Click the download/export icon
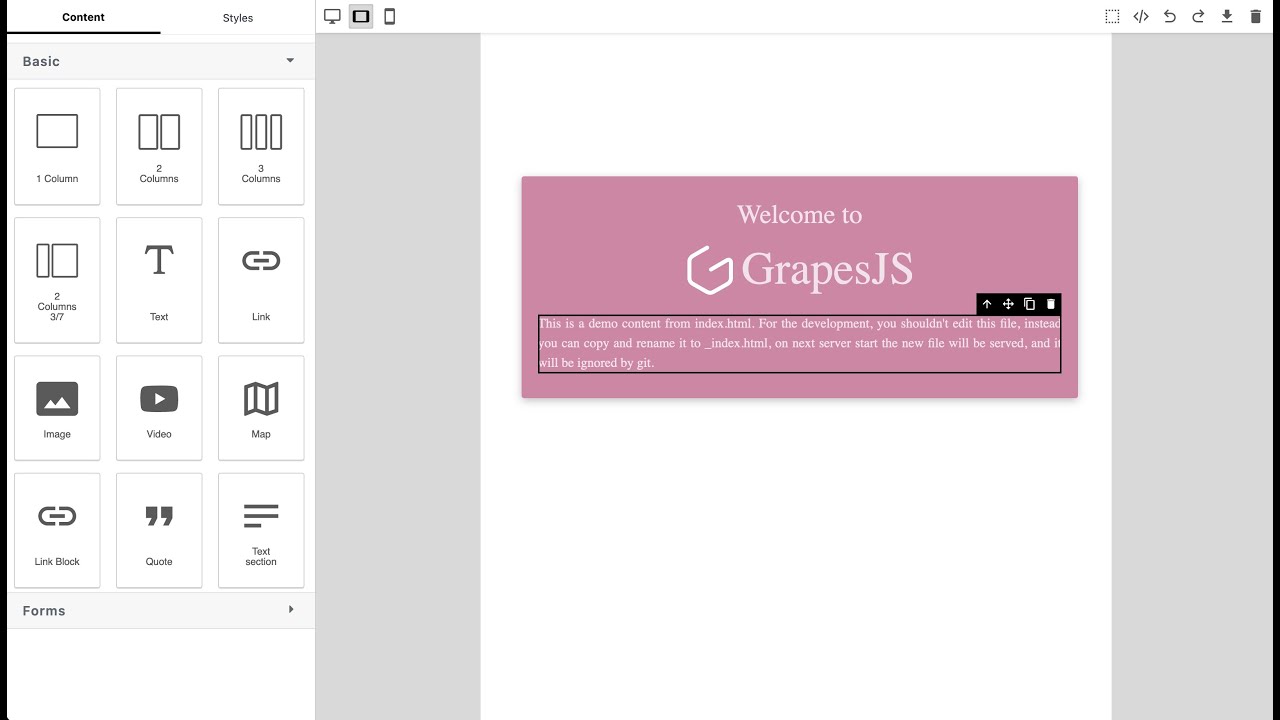Image resolution: width=1280 pixels, height=720 pixels. point(1227,16)
